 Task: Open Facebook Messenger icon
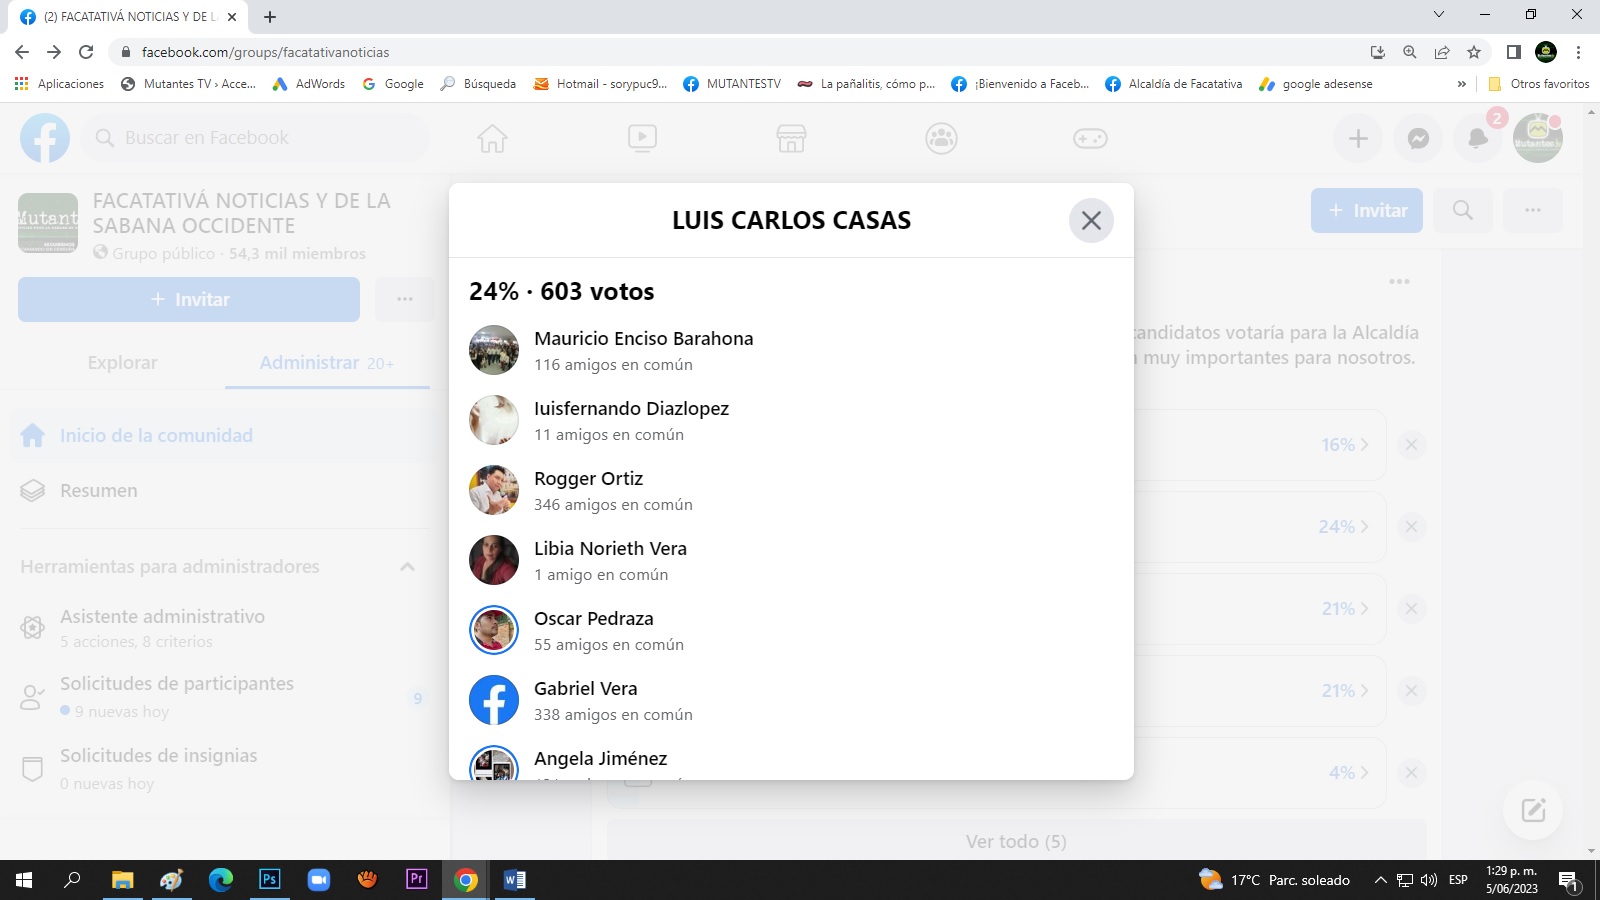(1418, 139)
